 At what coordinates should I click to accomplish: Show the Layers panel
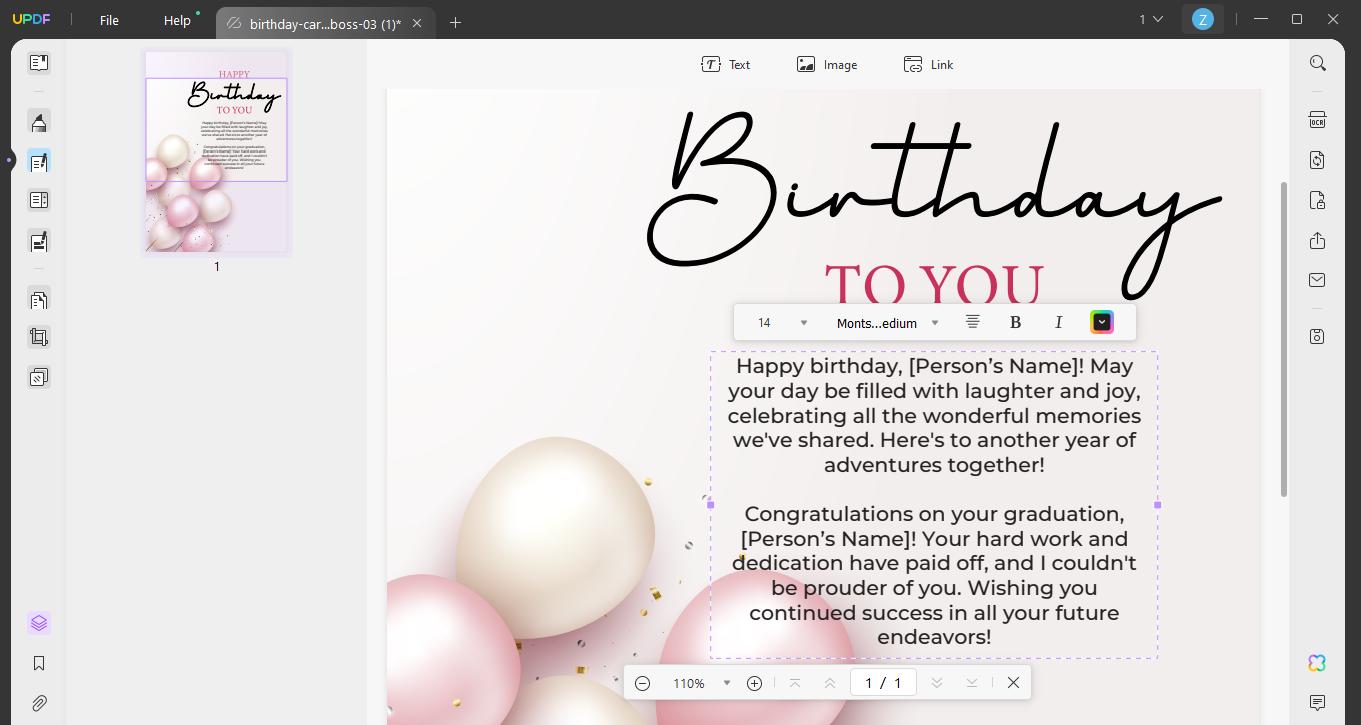(x=39, y=623)
